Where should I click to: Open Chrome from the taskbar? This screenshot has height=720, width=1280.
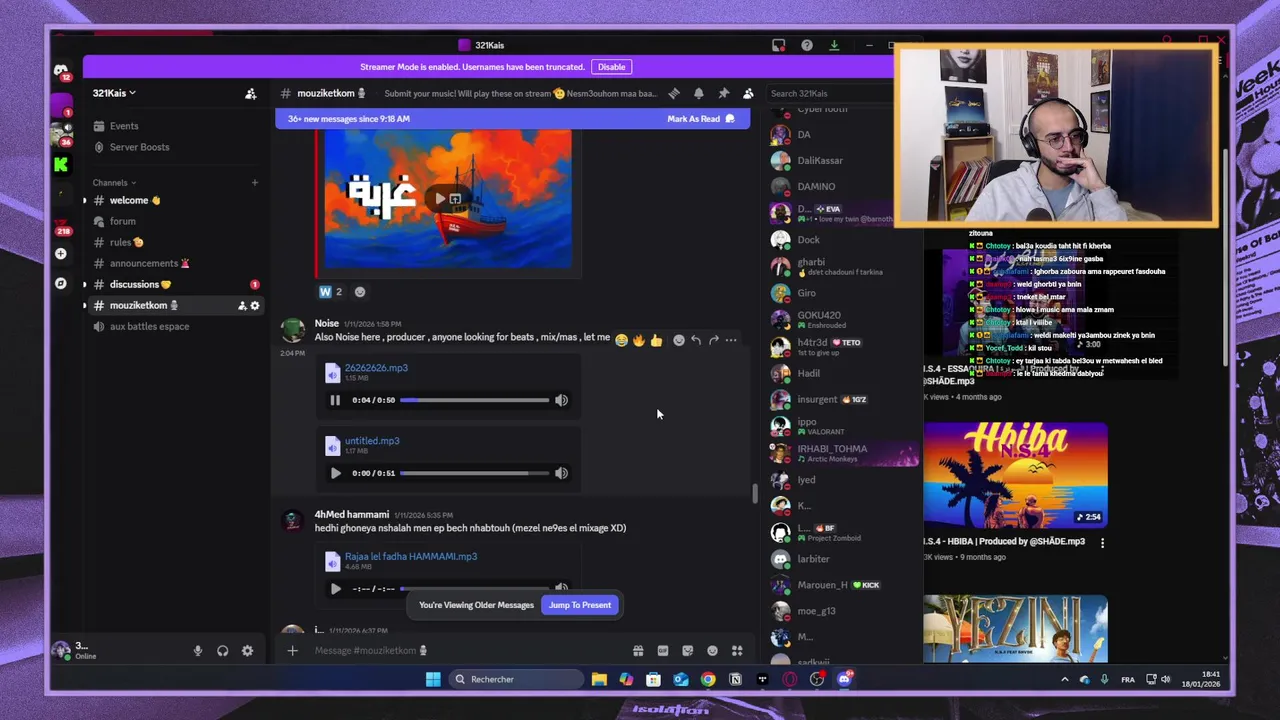coord(708,679)
